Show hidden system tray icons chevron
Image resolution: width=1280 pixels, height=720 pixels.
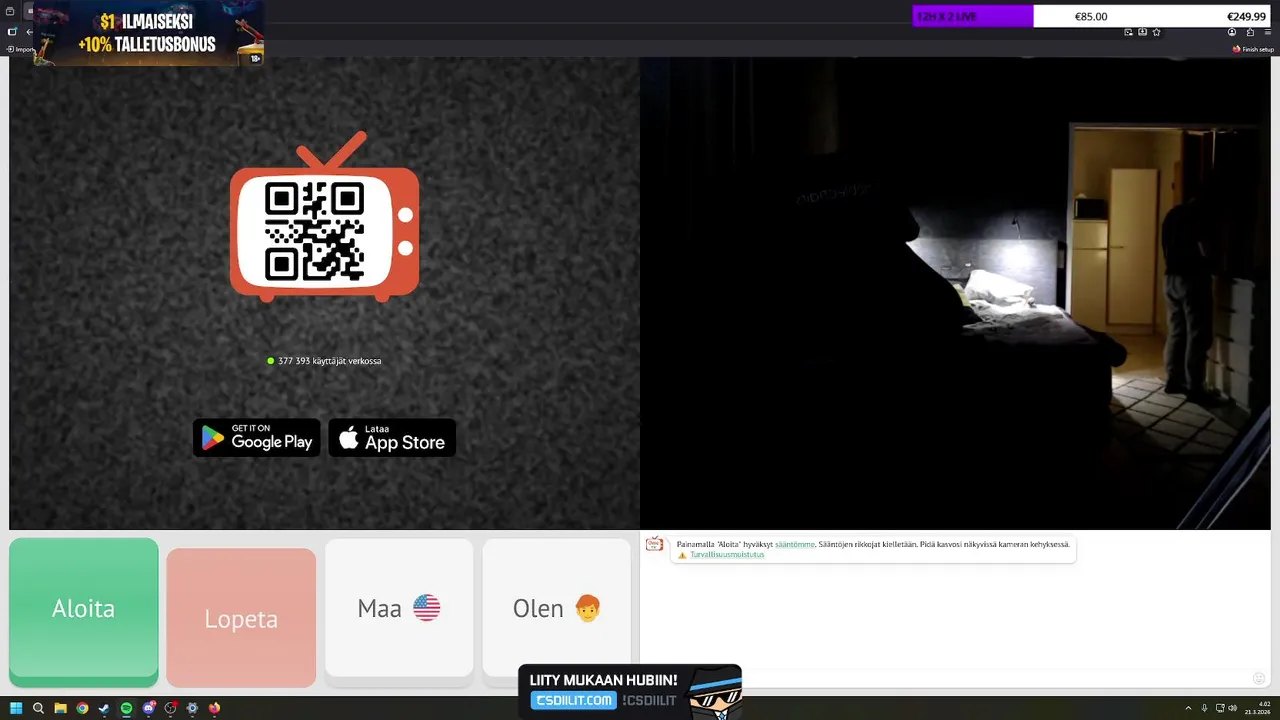pos(1188,708)
